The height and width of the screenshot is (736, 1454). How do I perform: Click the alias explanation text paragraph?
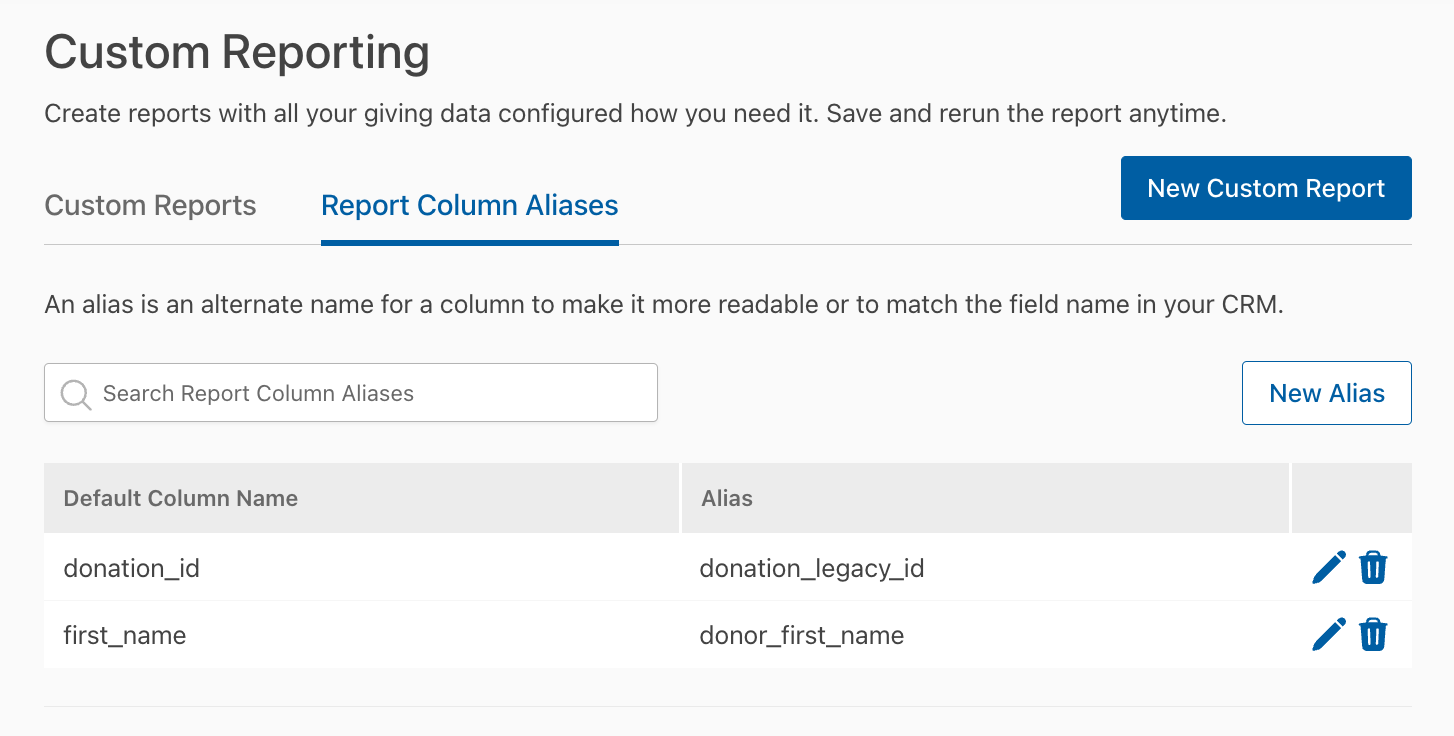click(x=664, y=305)
